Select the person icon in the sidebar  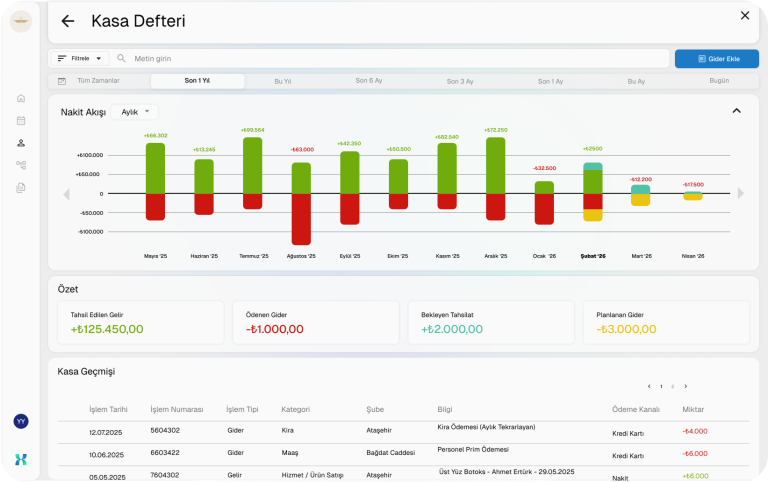pos(21,143)
